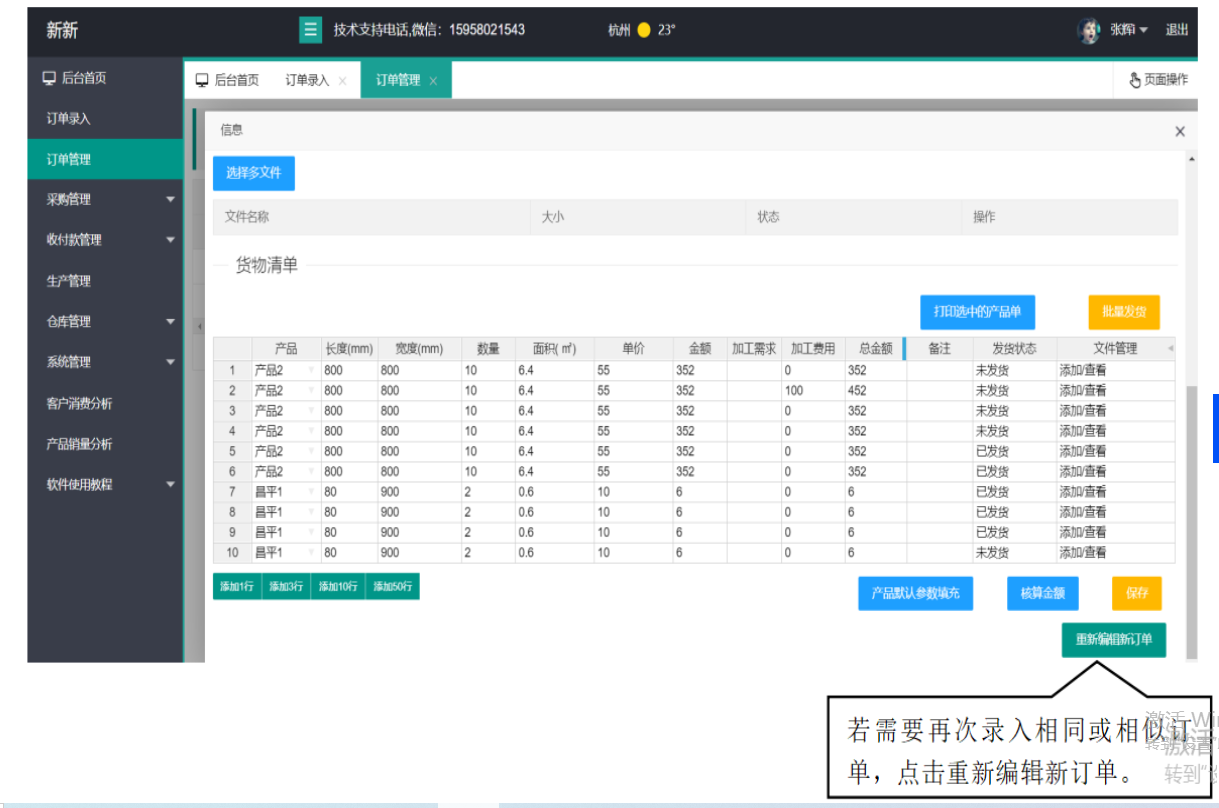The image size is (1219, 808).
Task: Click the dialog's vertical scrollbar
Action: click(x=1191, y=520)
